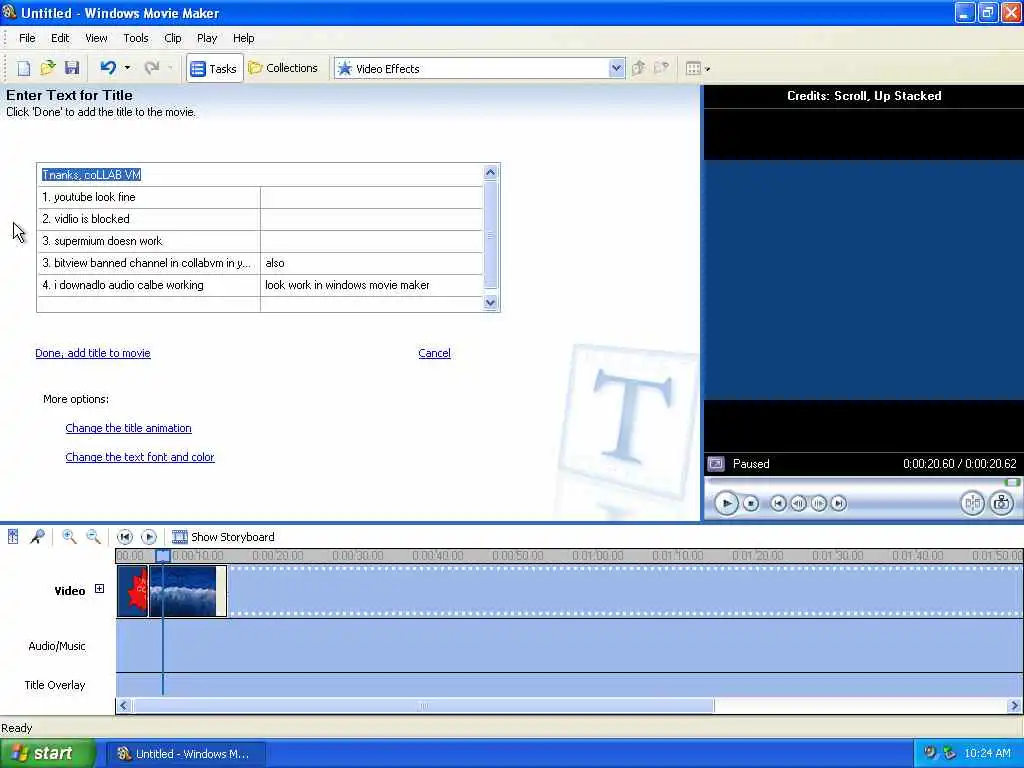
Task: Click 'Done, add title to movie' link
Action: 93,353
